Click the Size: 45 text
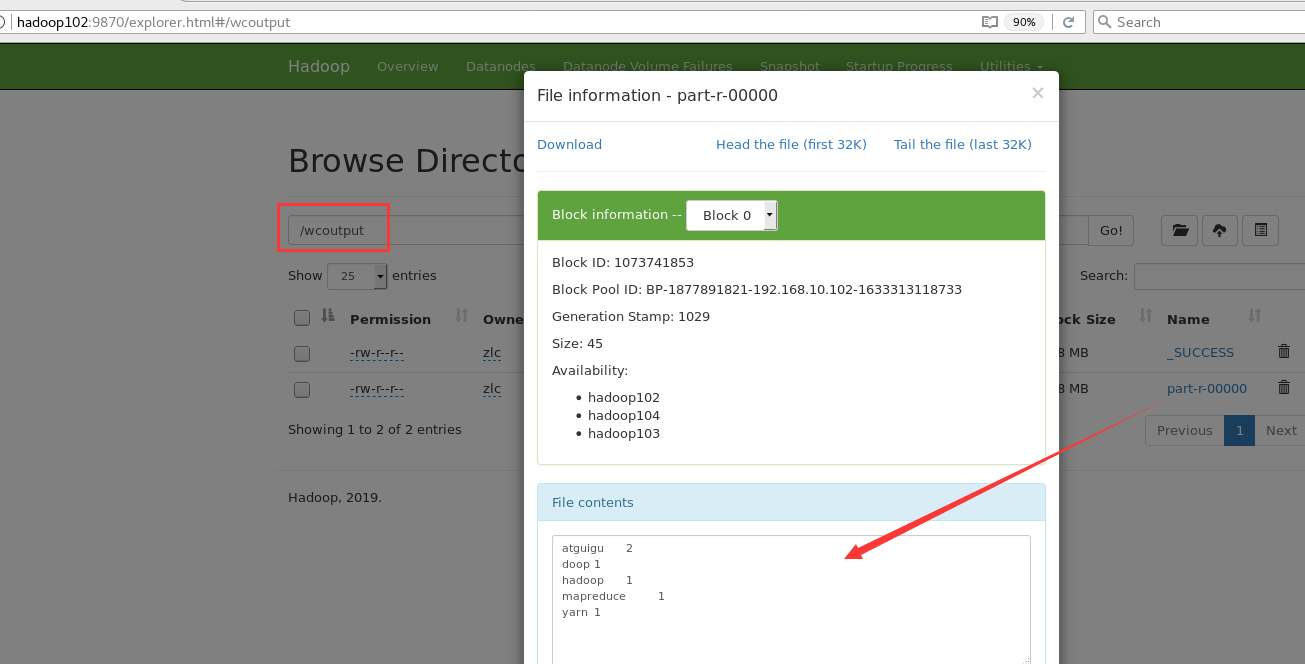 tap(577, 343)
